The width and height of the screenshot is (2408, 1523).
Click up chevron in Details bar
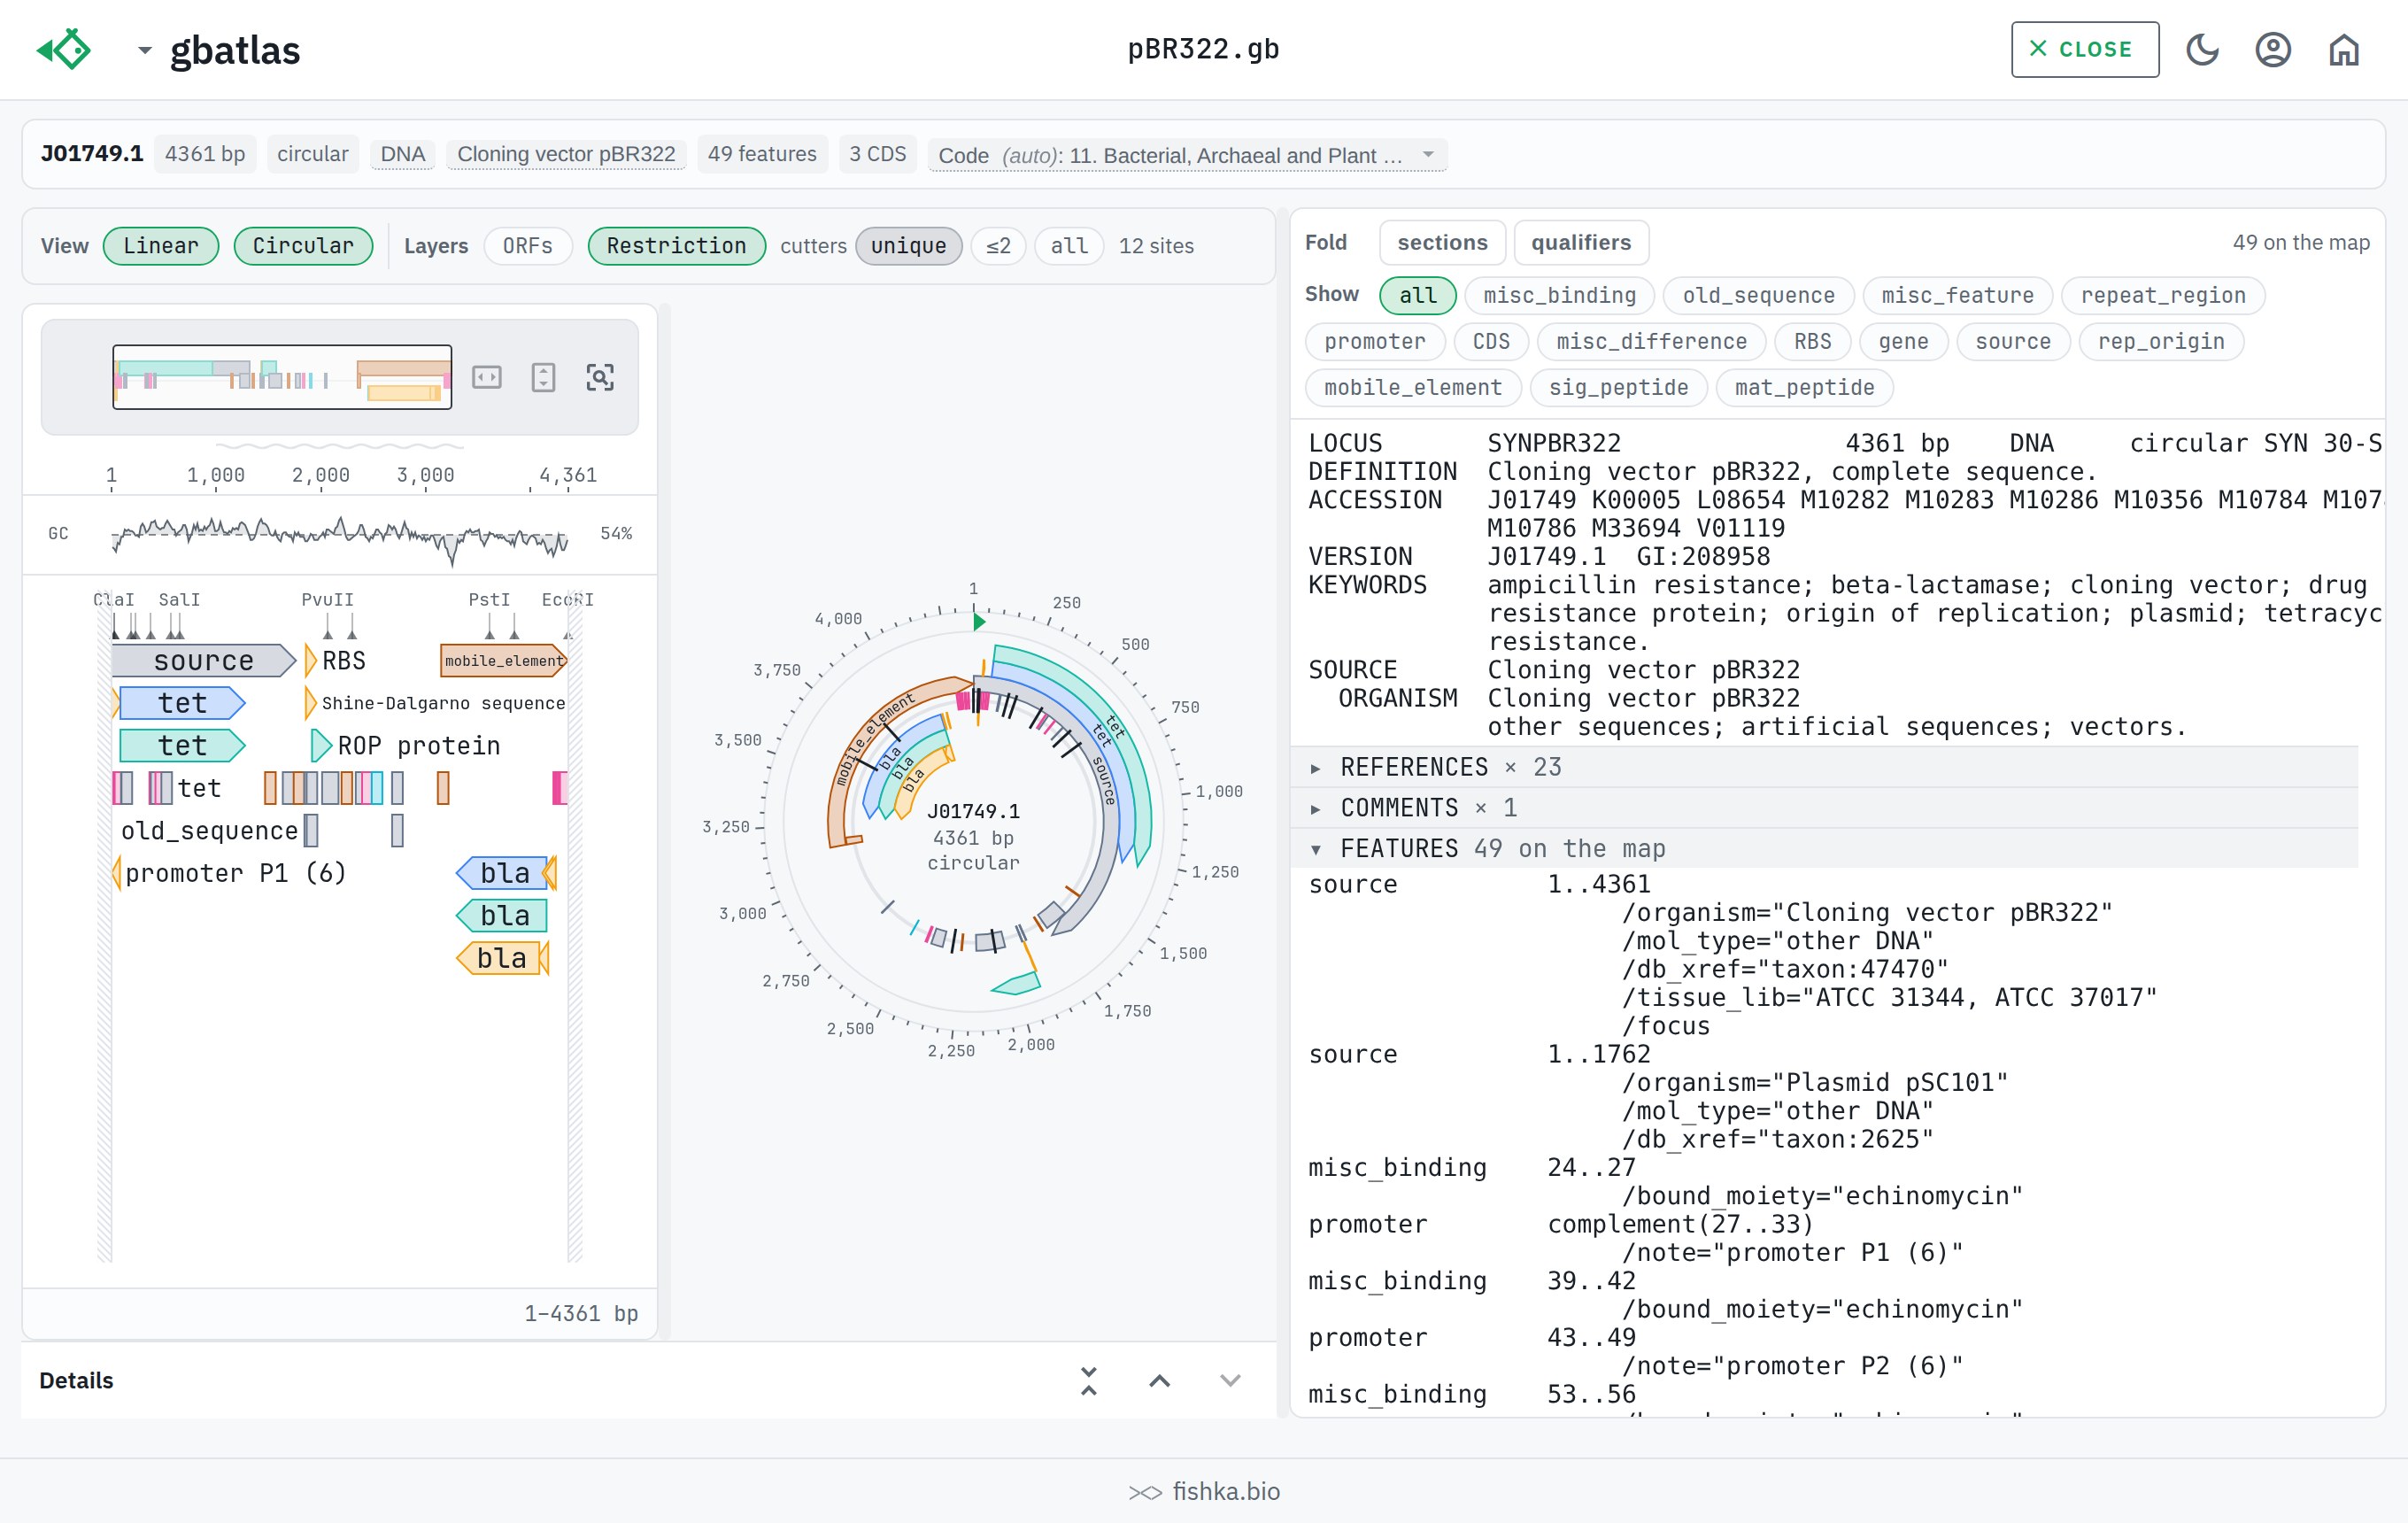click(1160, 1381)
